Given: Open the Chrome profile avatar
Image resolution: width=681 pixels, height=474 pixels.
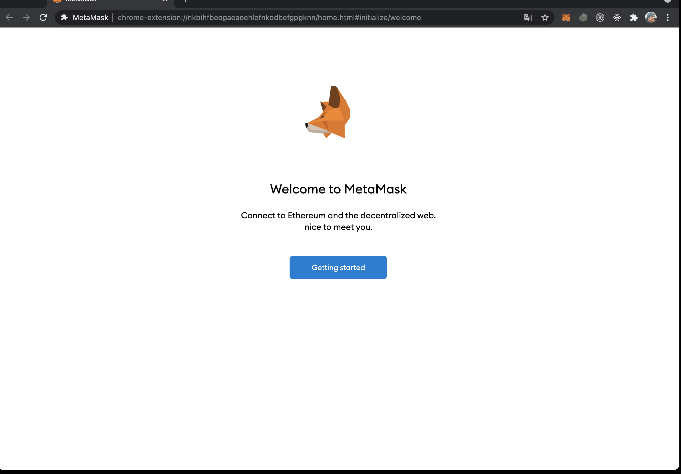Looking at the screenshot, I should pos(651,17).
